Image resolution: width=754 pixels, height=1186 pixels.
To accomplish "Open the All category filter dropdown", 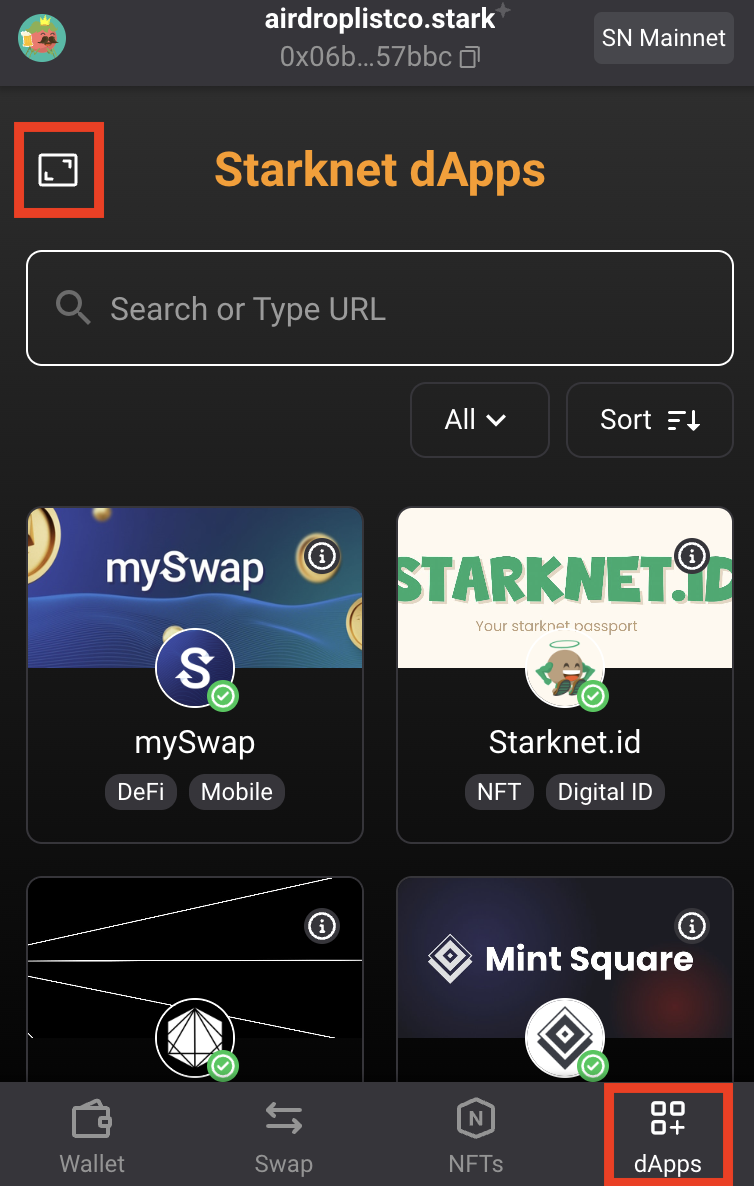I will (479, 419).
